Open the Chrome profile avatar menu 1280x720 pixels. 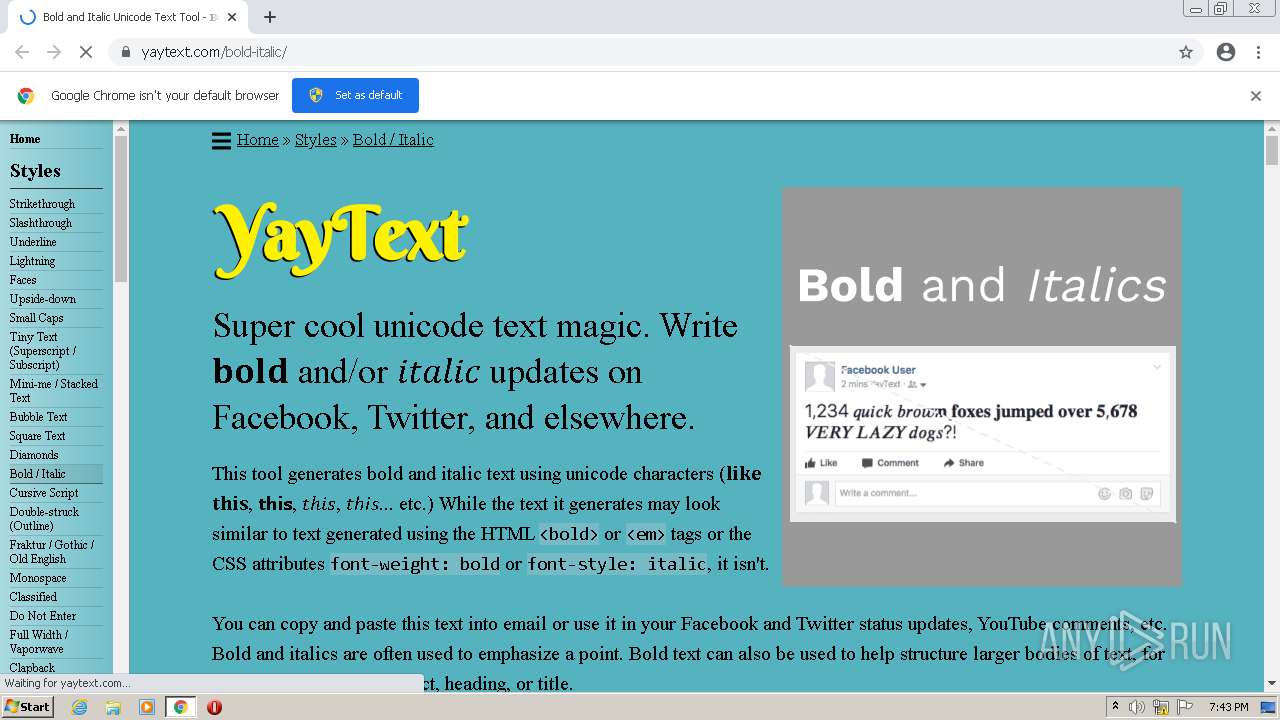point(1226,52)
